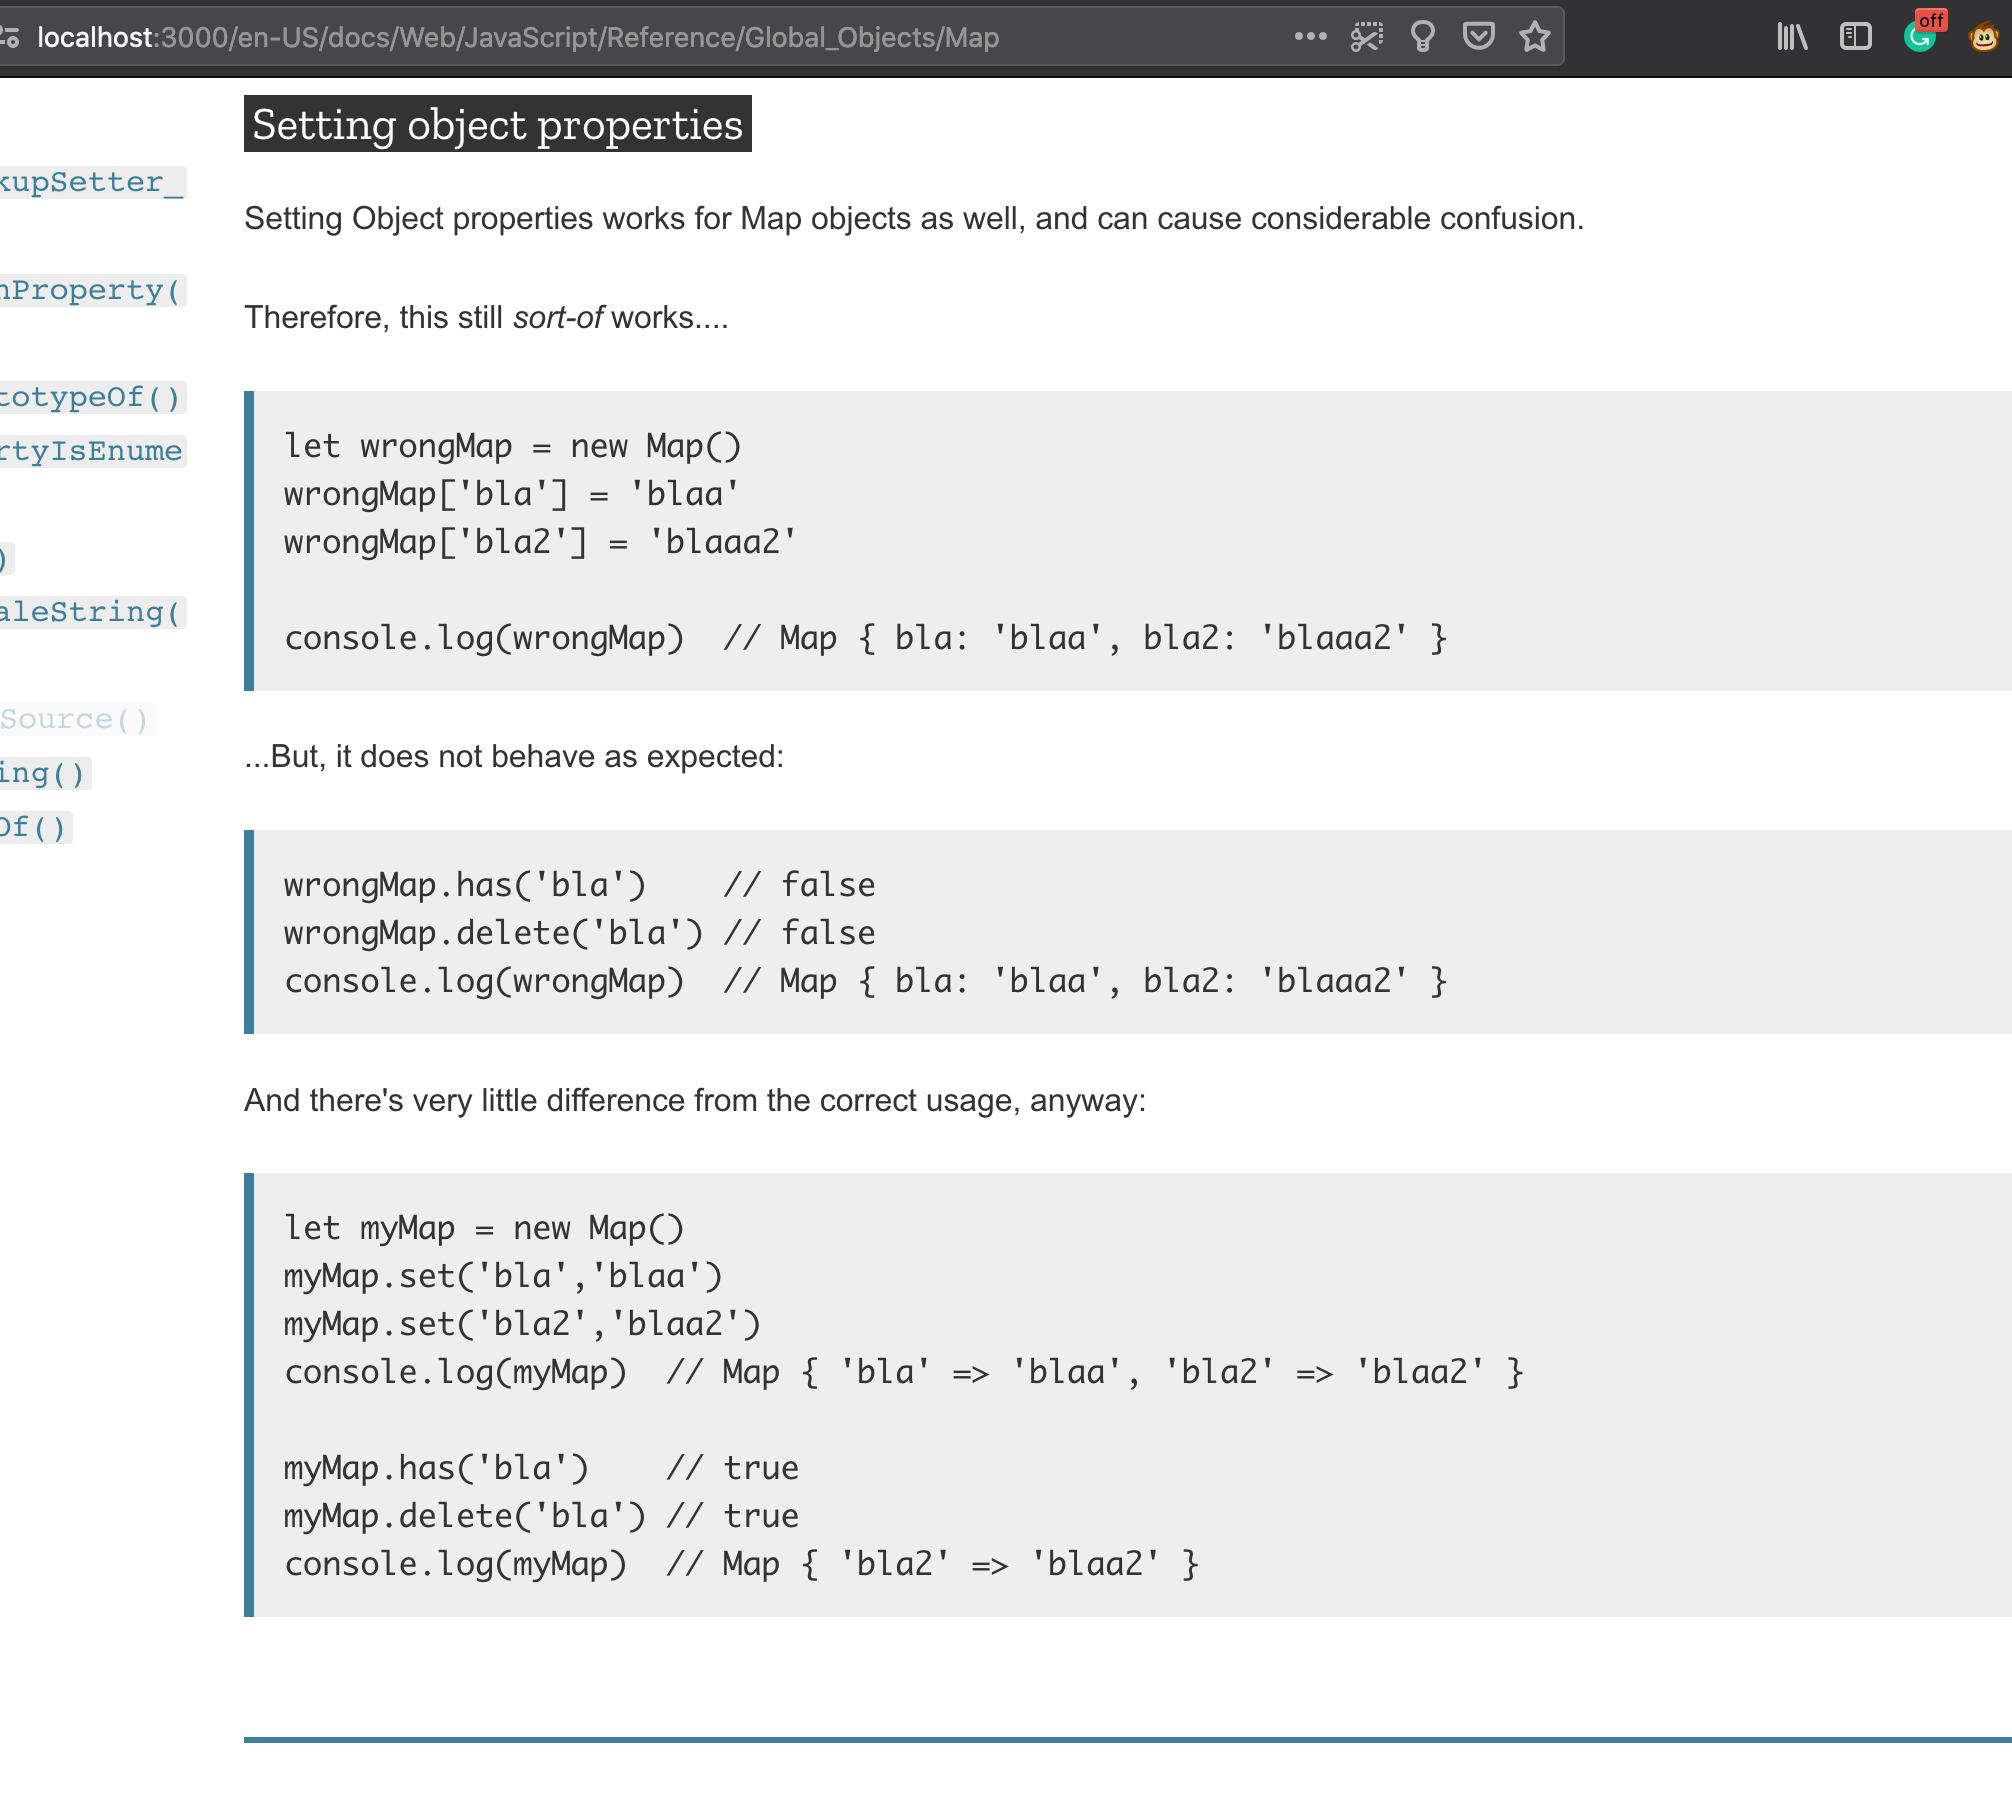This screenshot has width=2012, height=1812.
Task: Select the getPrototypeOf() sidebar link
Action: (x=90, y=397)
